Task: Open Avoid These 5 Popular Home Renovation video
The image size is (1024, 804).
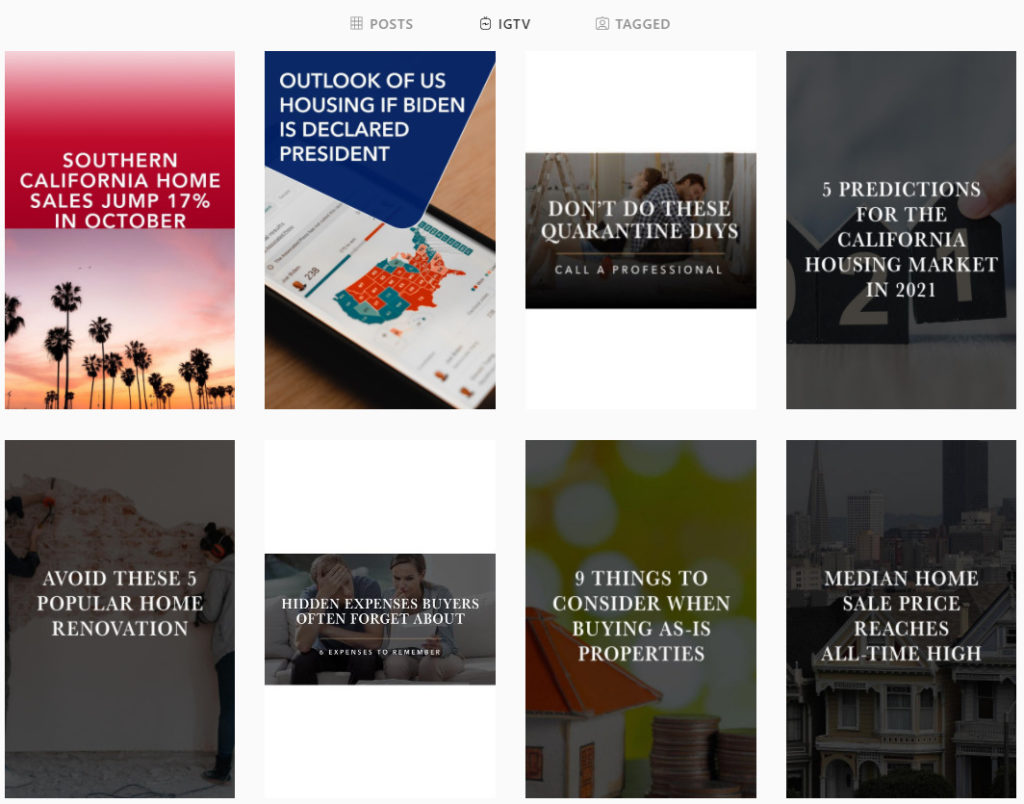Action: pos(120,619)
